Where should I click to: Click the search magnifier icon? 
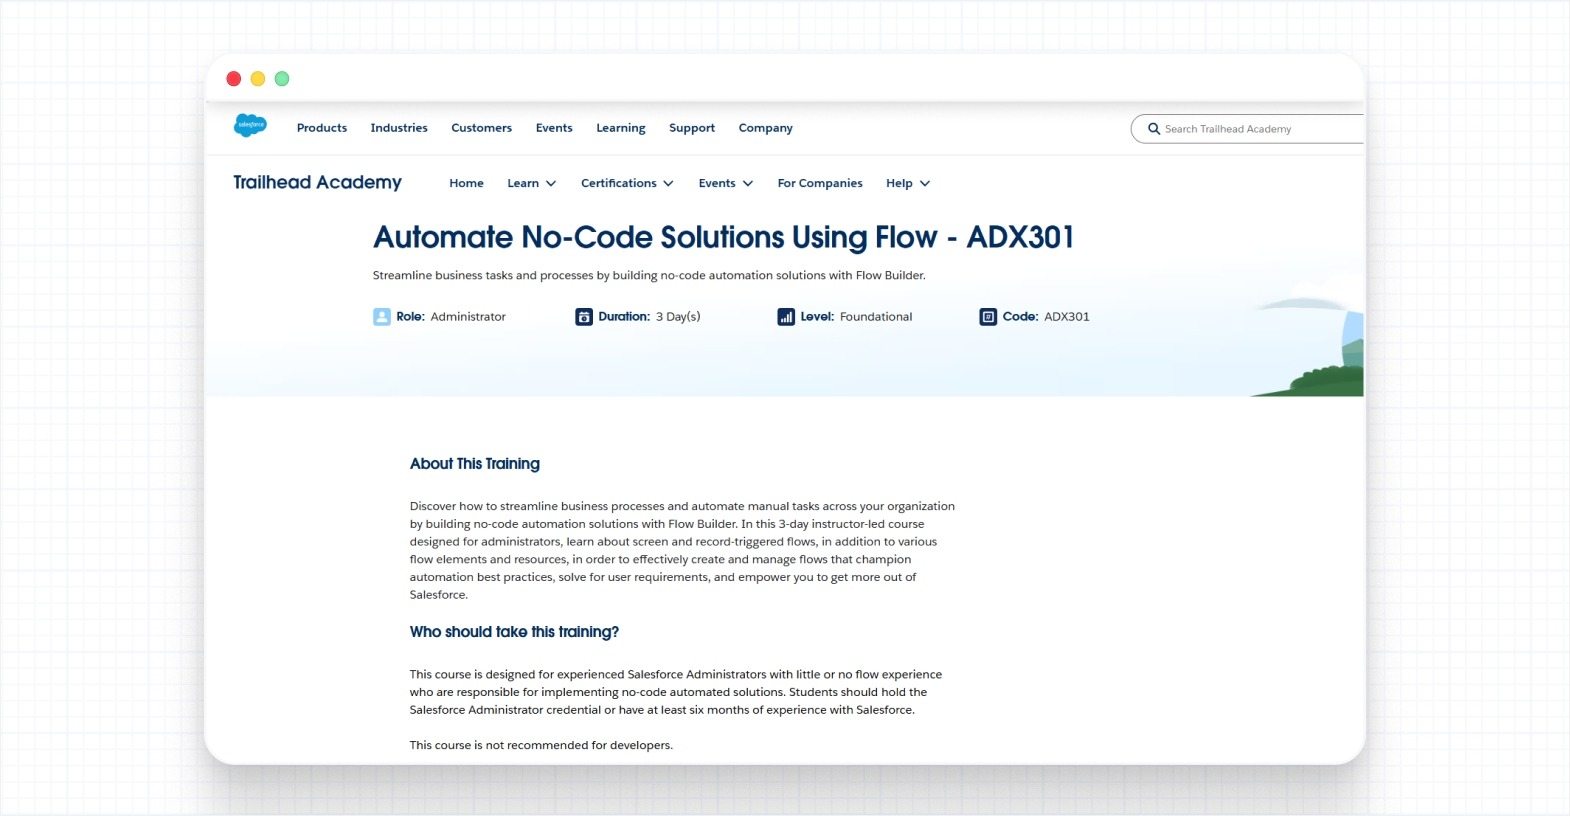[1154, 129]
